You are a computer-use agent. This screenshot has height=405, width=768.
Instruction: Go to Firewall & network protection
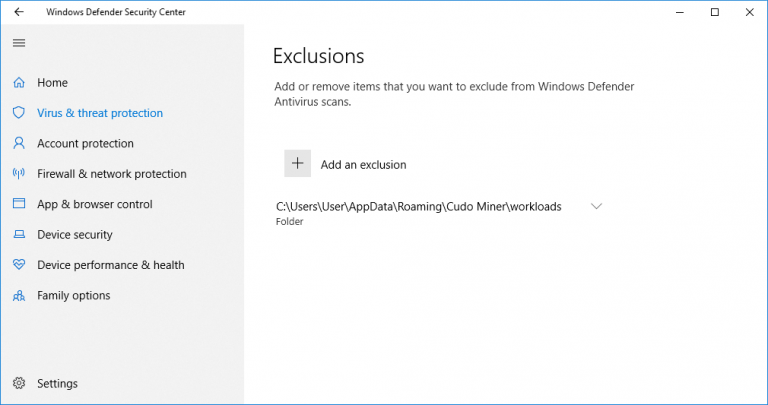pos(112,174)
